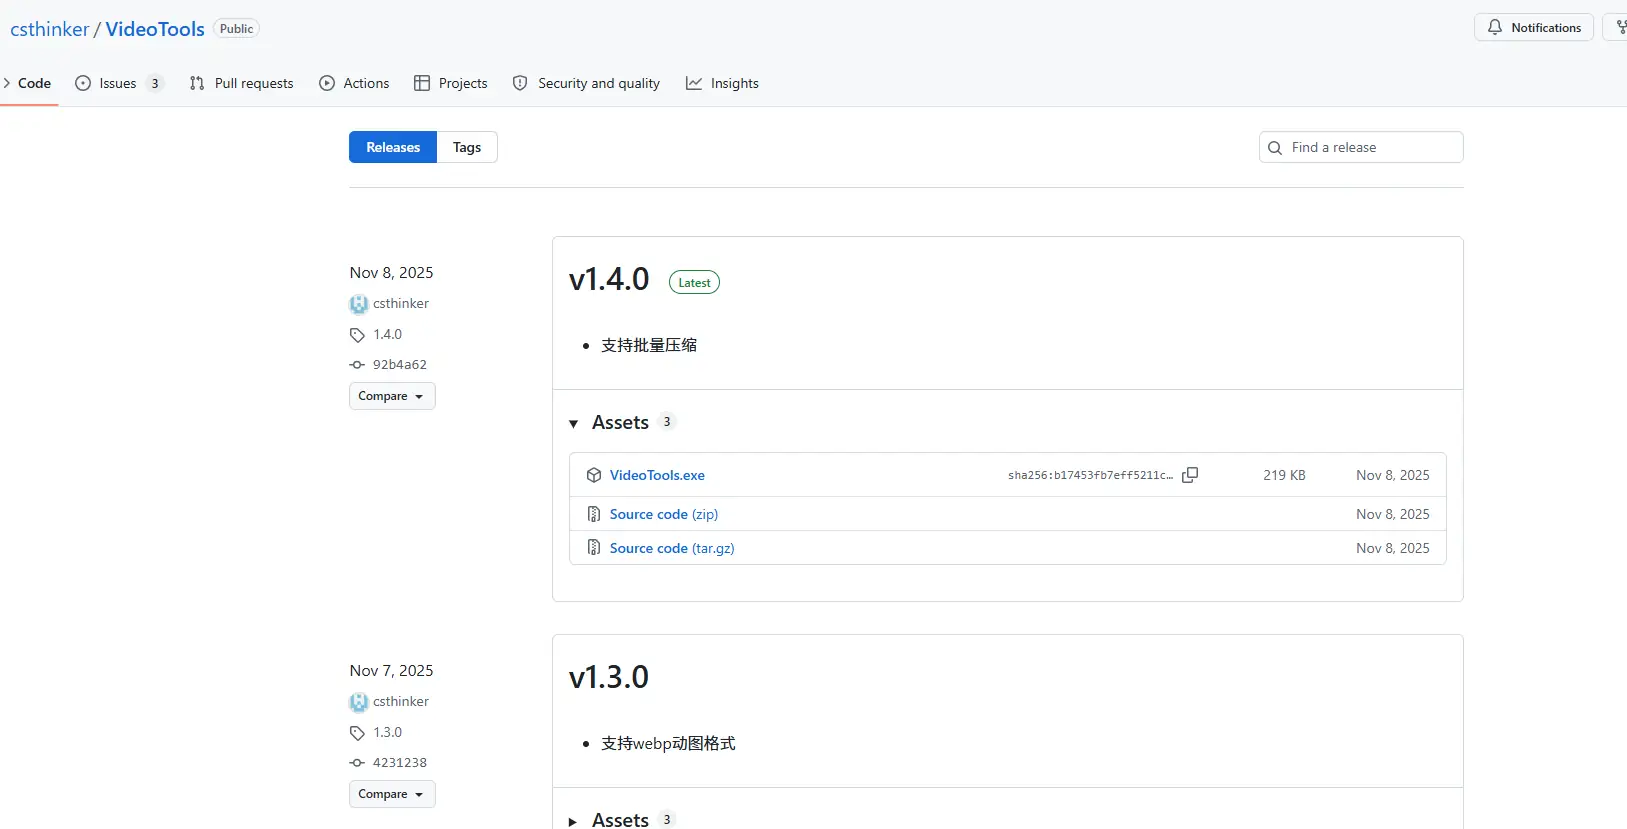
Task: Click the sha256:b17453fb7eff5211c hash text
Action: [x=1090, y=476]
